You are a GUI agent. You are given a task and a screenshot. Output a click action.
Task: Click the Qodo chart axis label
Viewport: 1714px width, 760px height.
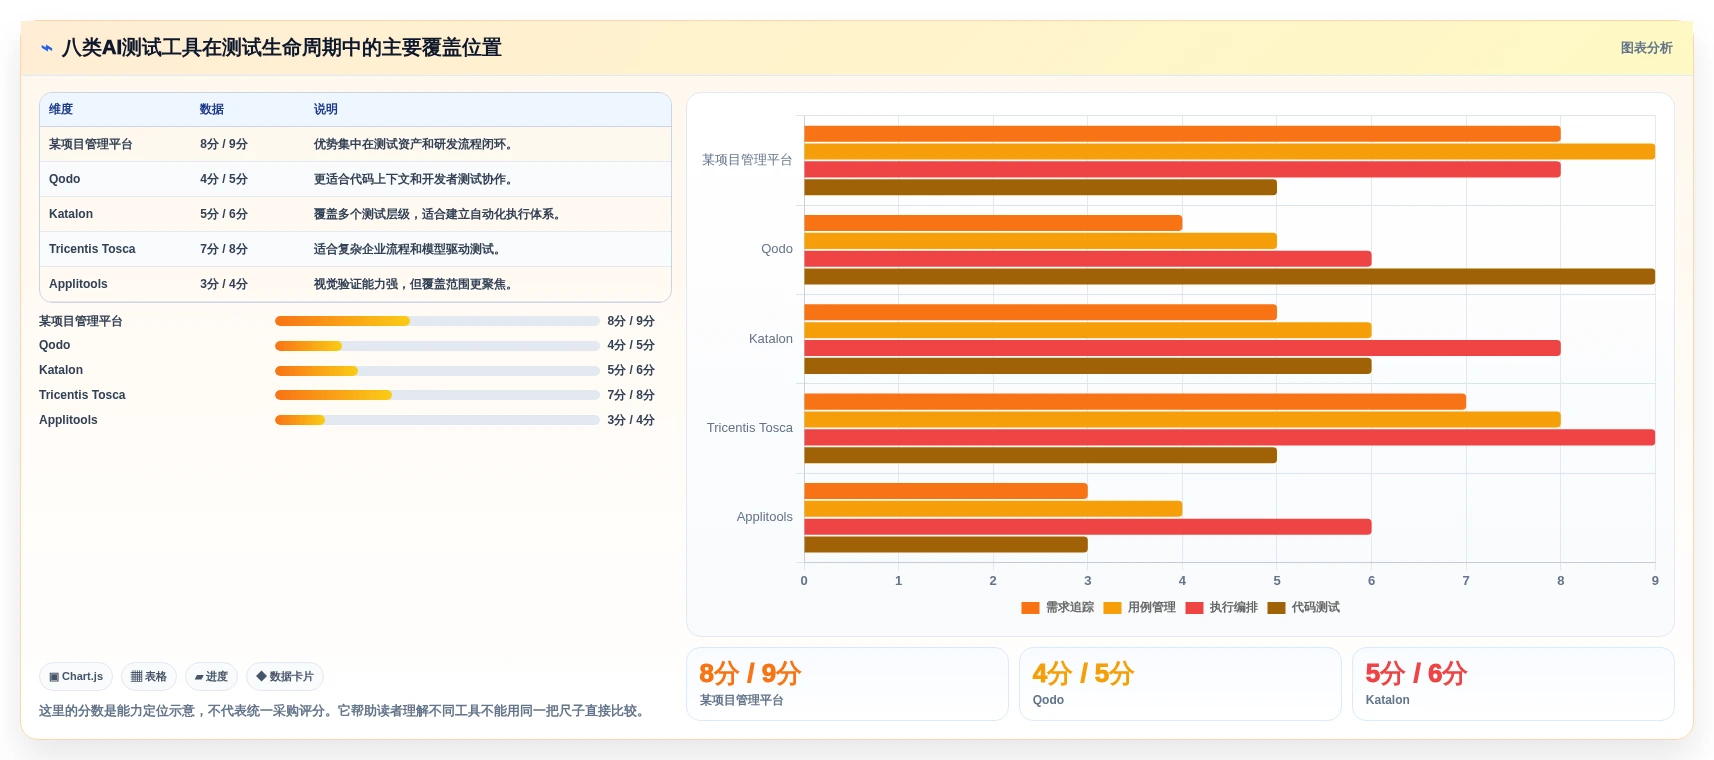pos(776,249)
